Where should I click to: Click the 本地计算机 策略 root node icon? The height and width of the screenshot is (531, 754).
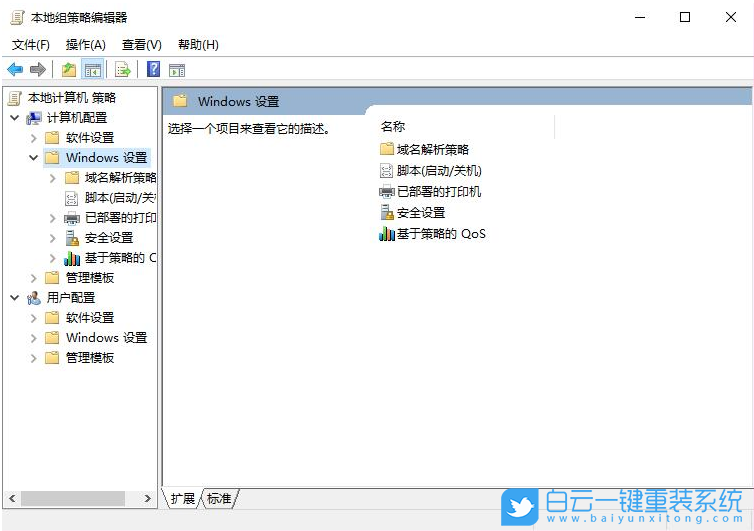click(x=15, y=98)
